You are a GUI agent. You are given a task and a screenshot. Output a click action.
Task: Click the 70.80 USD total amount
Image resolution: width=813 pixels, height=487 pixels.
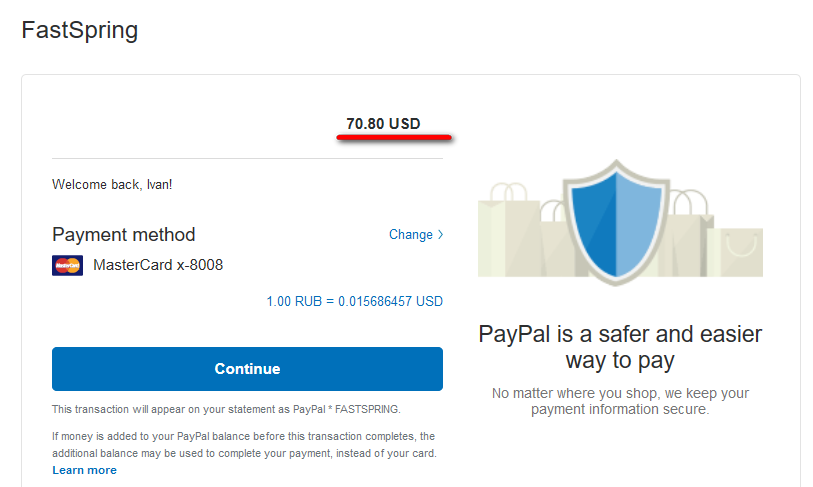point(383,124)
